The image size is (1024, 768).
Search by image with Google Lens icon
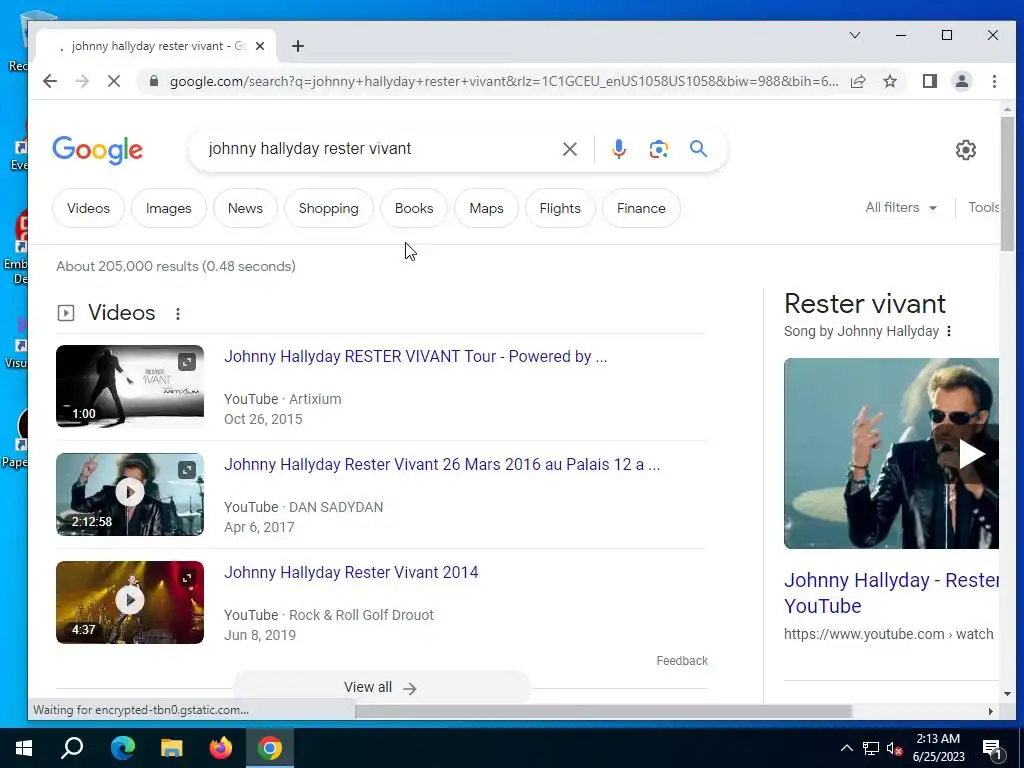point(658,149)
